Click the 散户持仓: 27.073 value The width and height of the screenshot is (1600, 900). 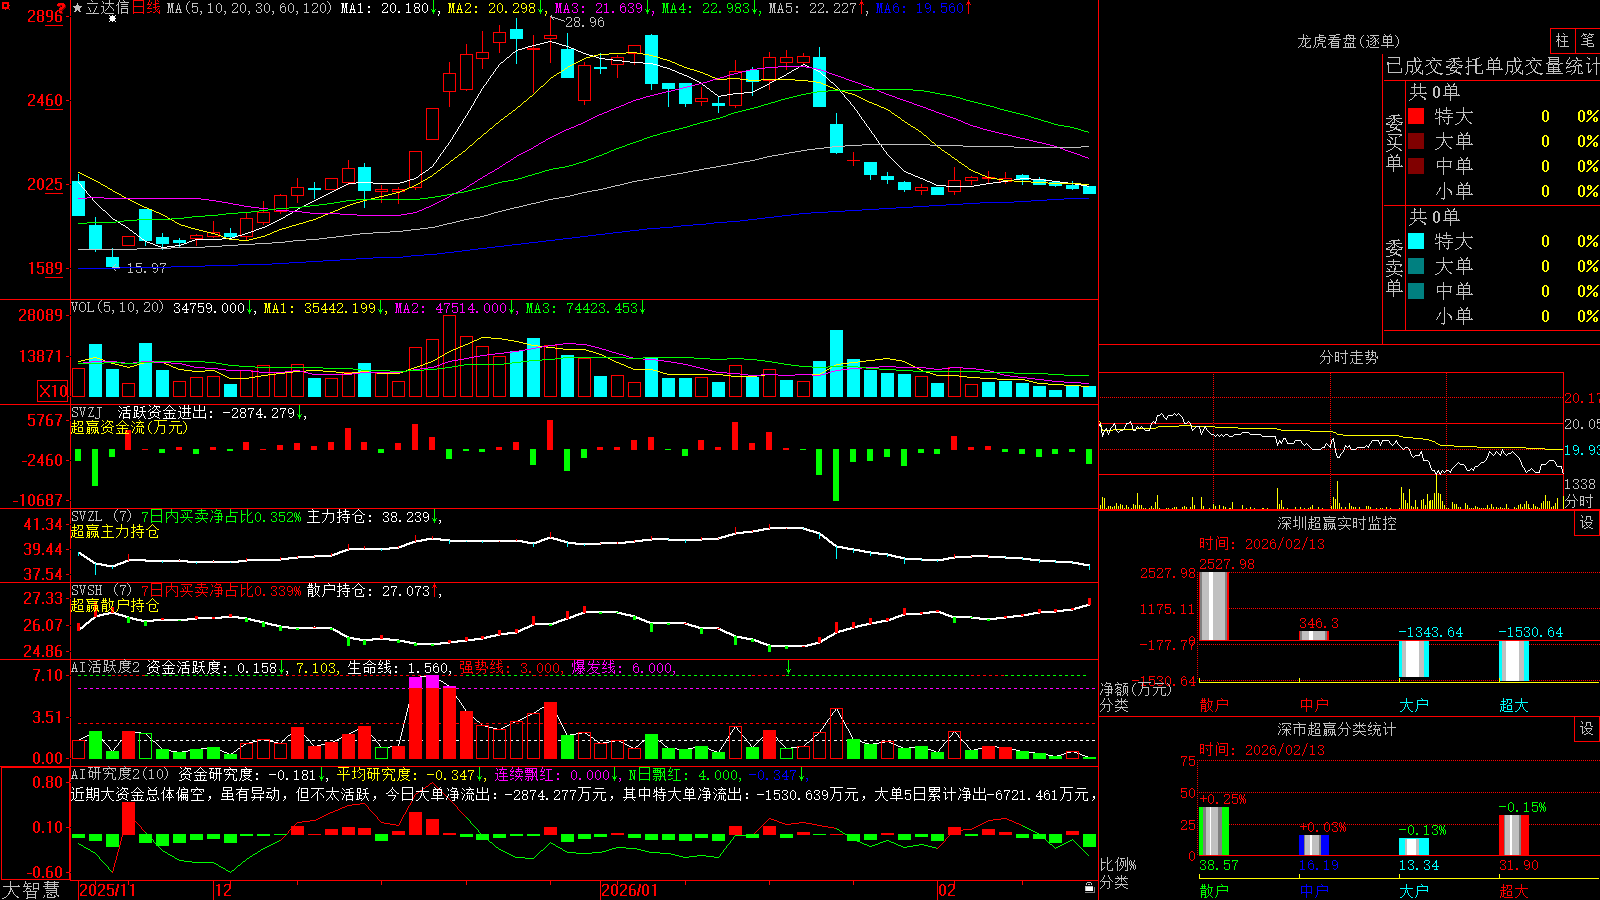[x=368, y=591]
